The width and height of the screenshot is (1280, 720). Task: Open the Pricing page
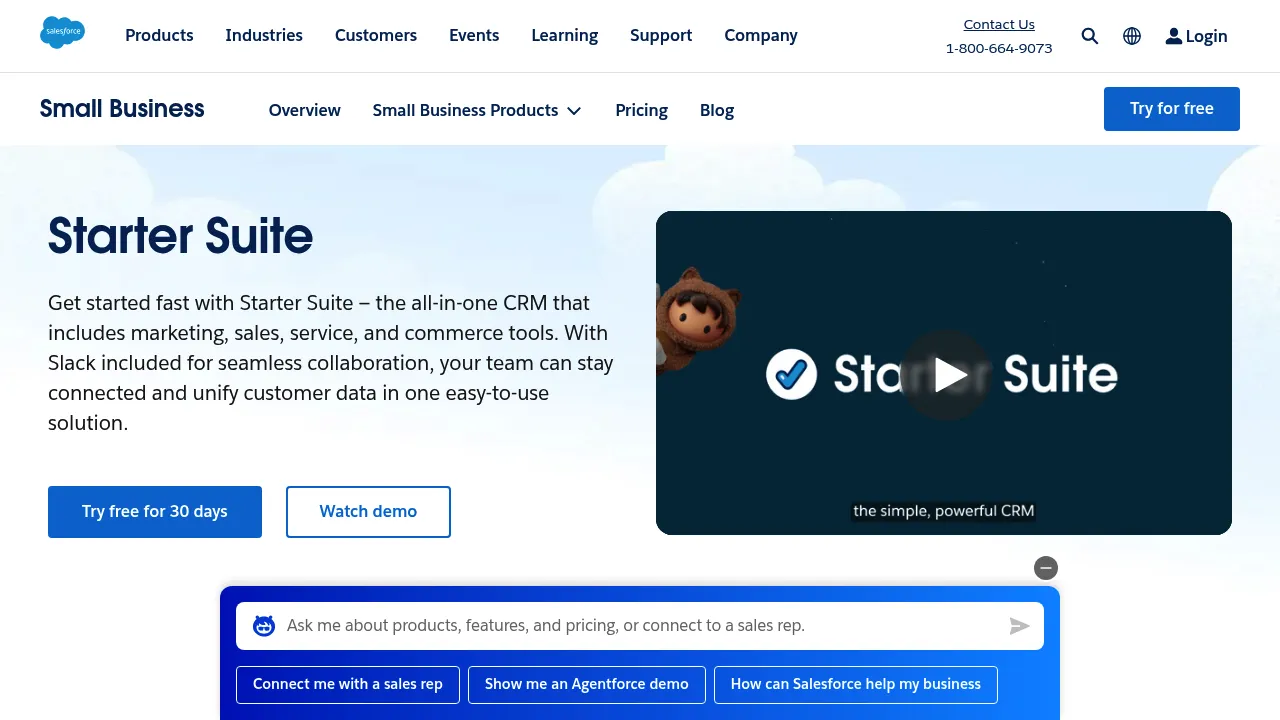click(x=642, y=110)
